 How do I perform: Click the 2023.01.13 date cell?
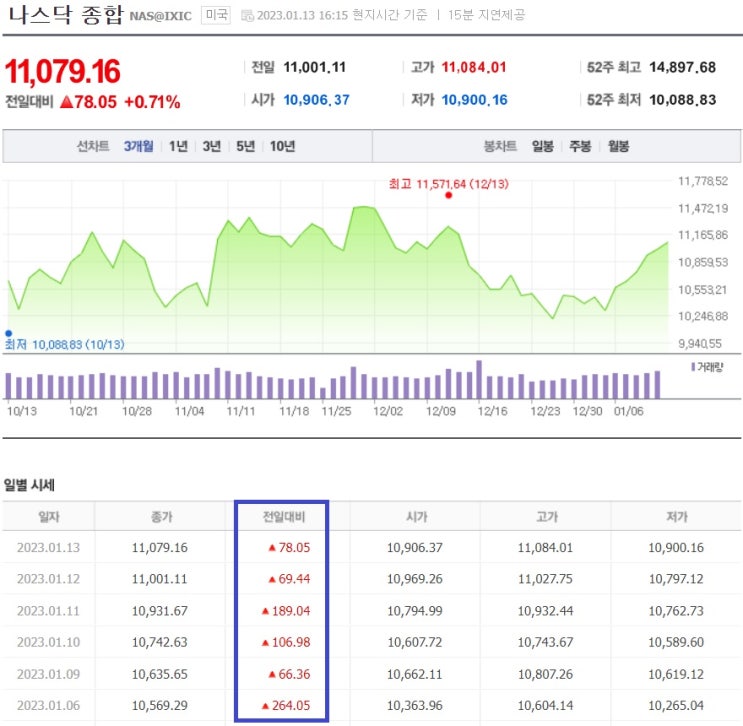[x=48, y=547]
